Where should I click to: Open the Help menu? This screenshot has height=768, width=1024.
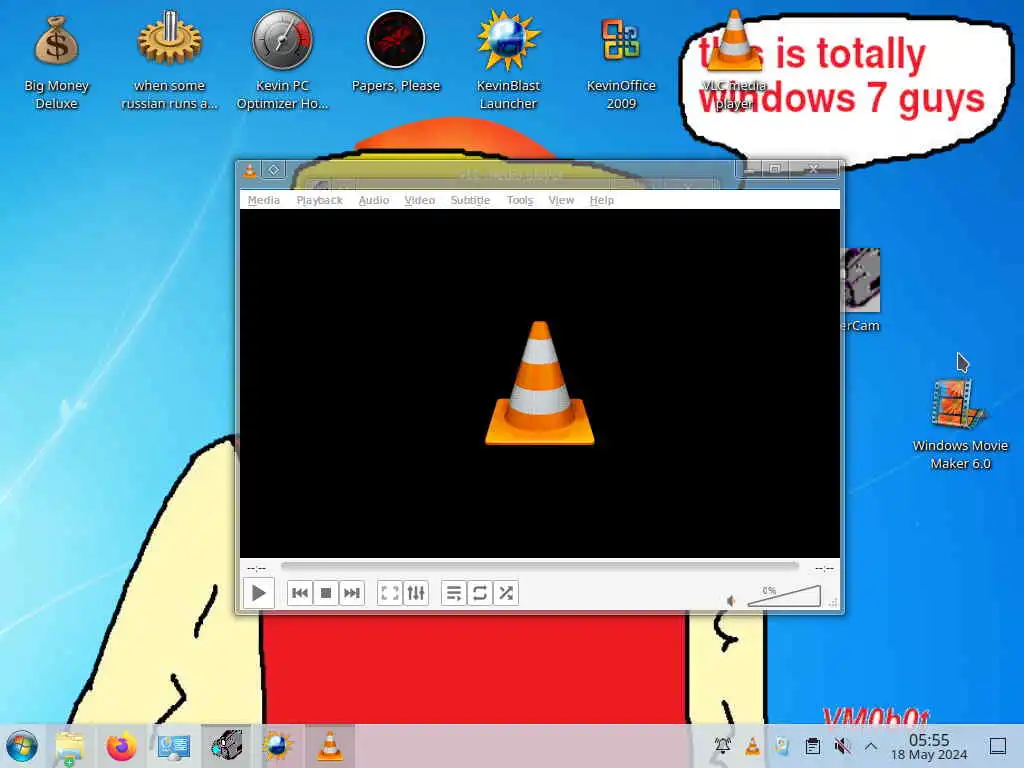point(601,200)
